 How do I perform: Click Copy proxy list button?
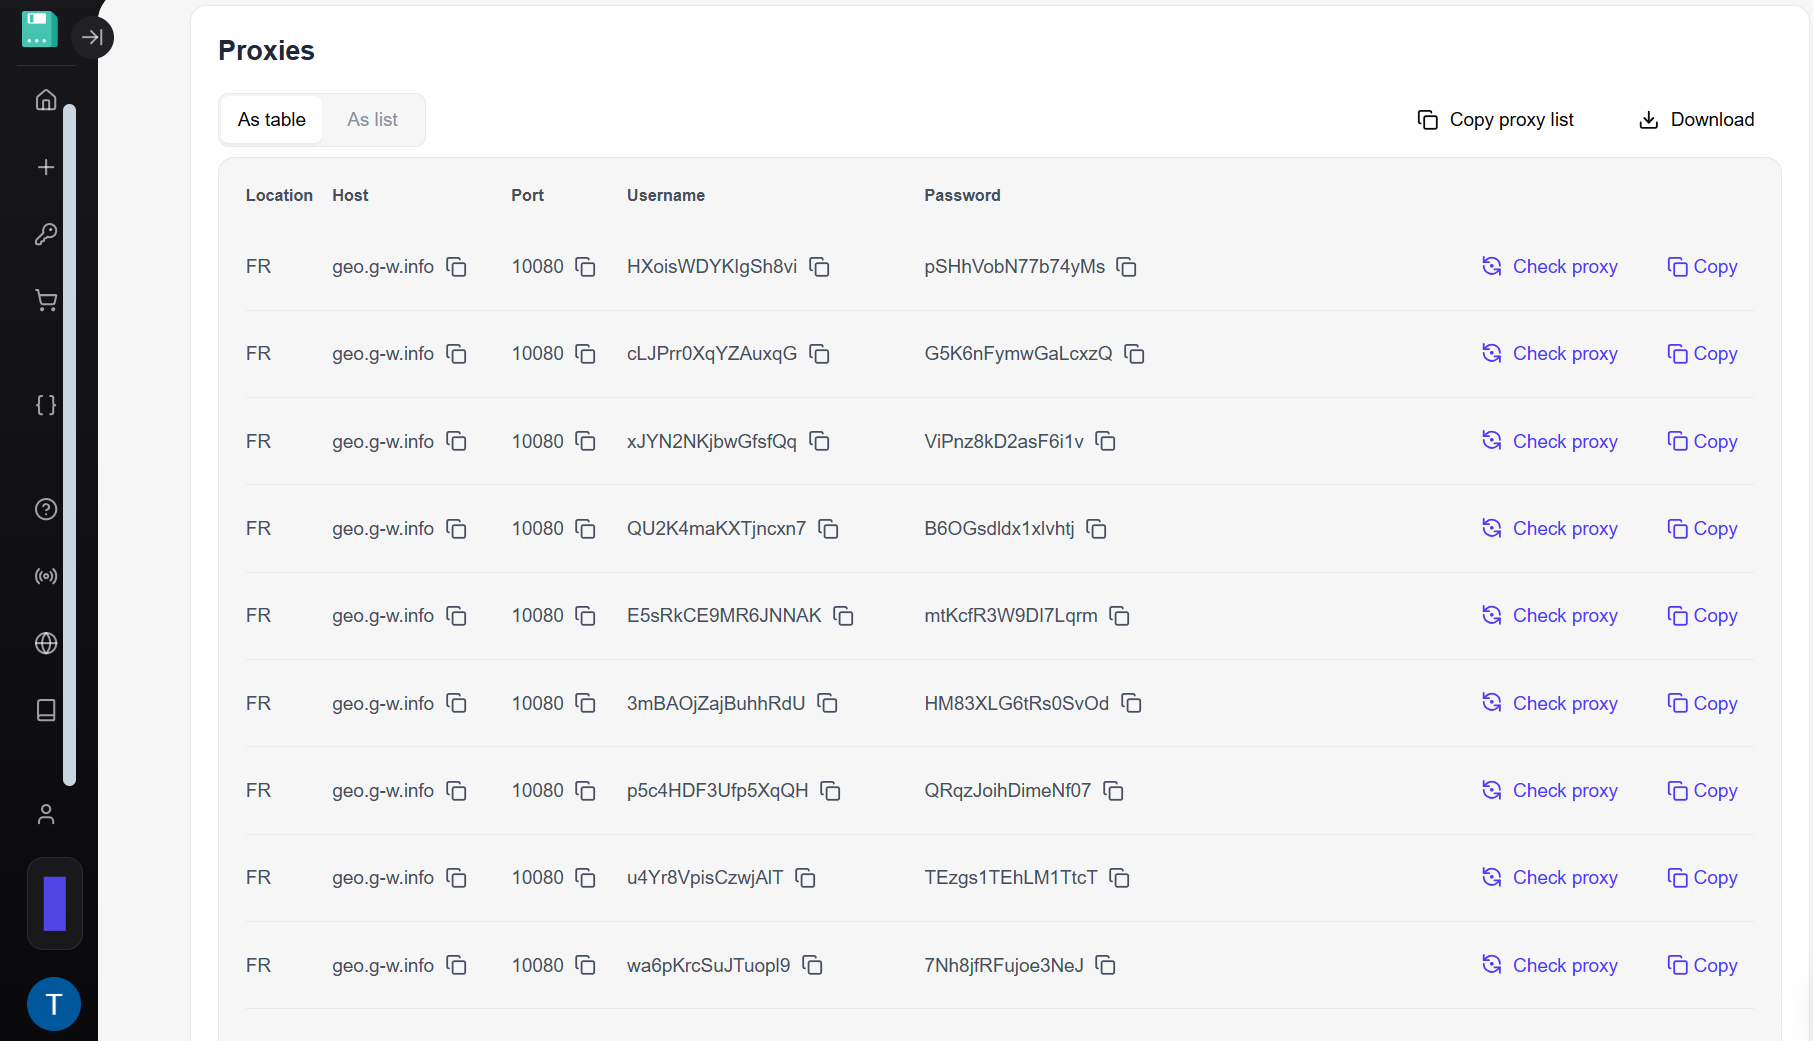[x=1496, y=120]
